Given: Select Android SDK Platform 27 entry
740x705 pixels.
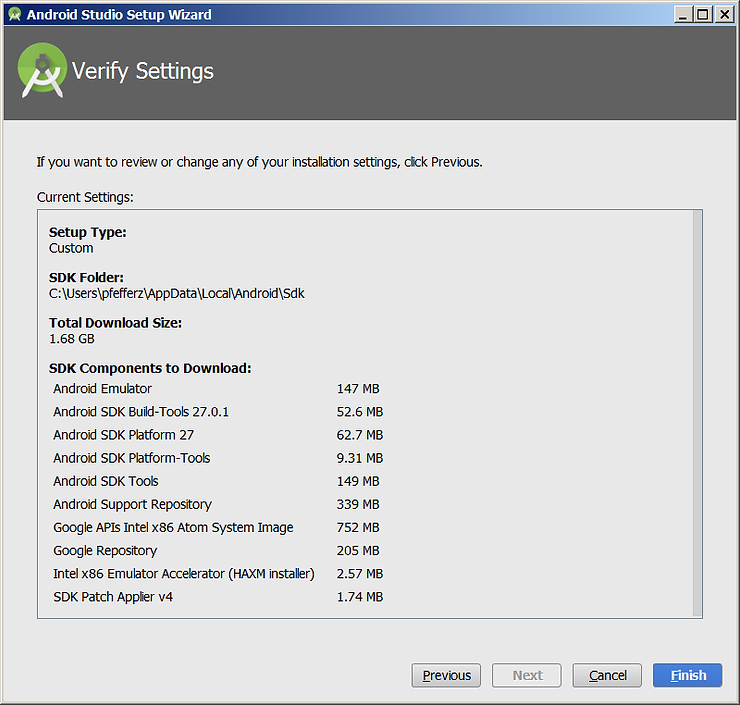Looking at the screenshot, I should pos(123,435).
